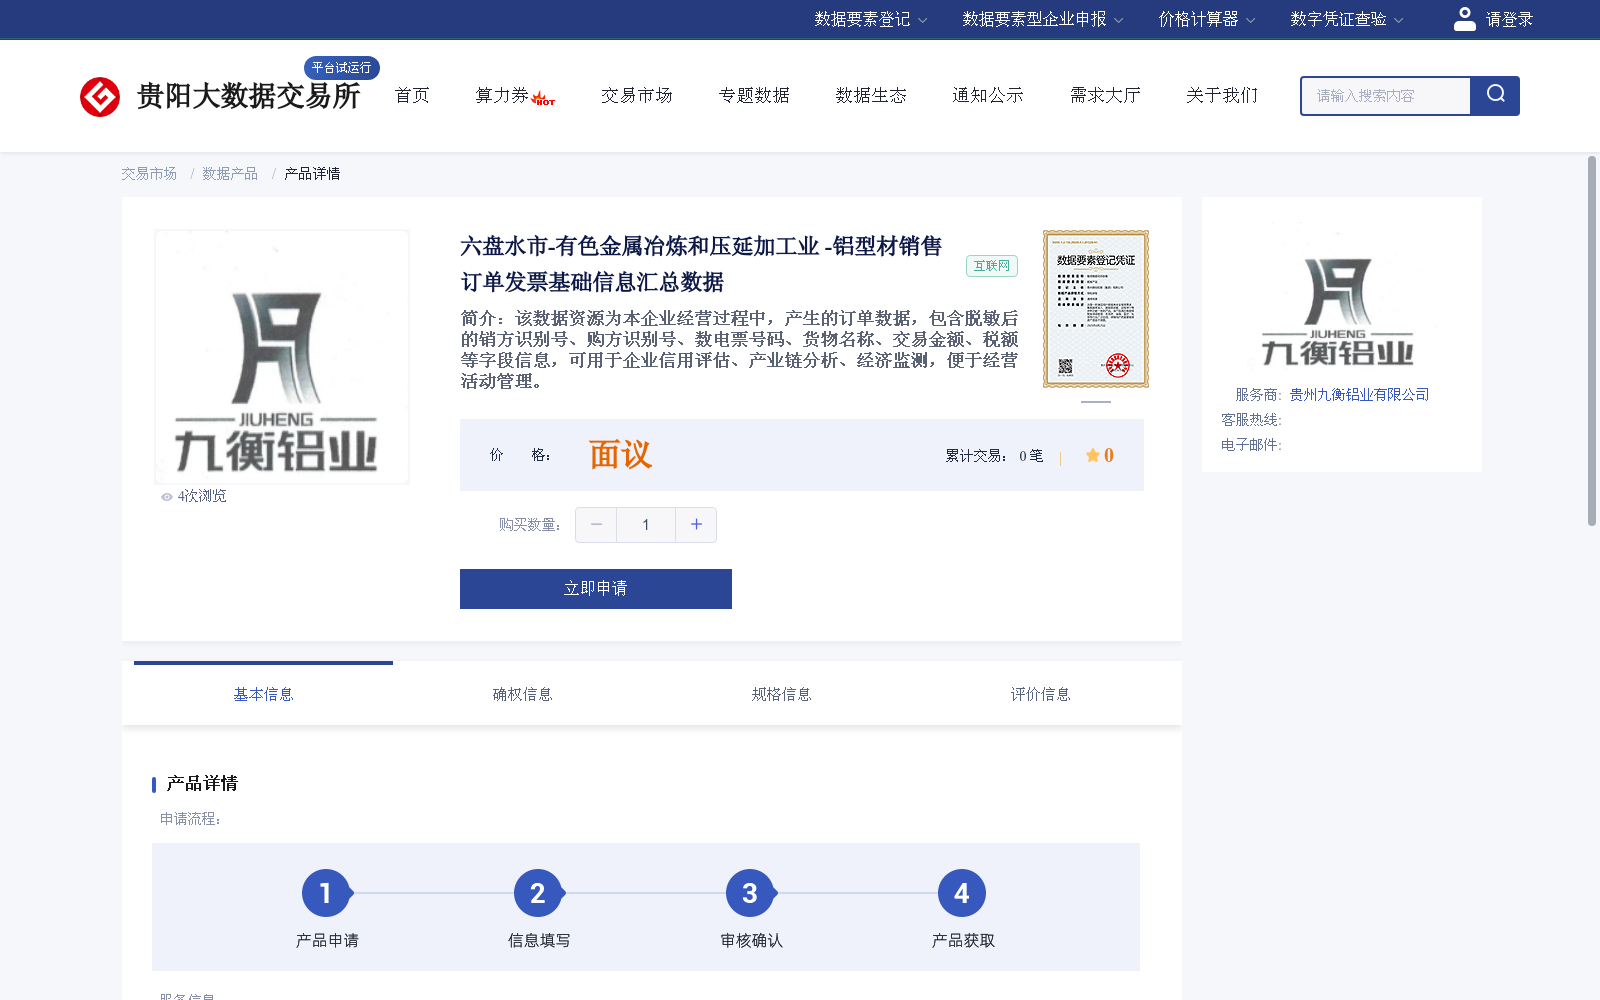Click 4次浏览 view count text
This screenshot has height=1000, width=1600.
tap(202, 496)
